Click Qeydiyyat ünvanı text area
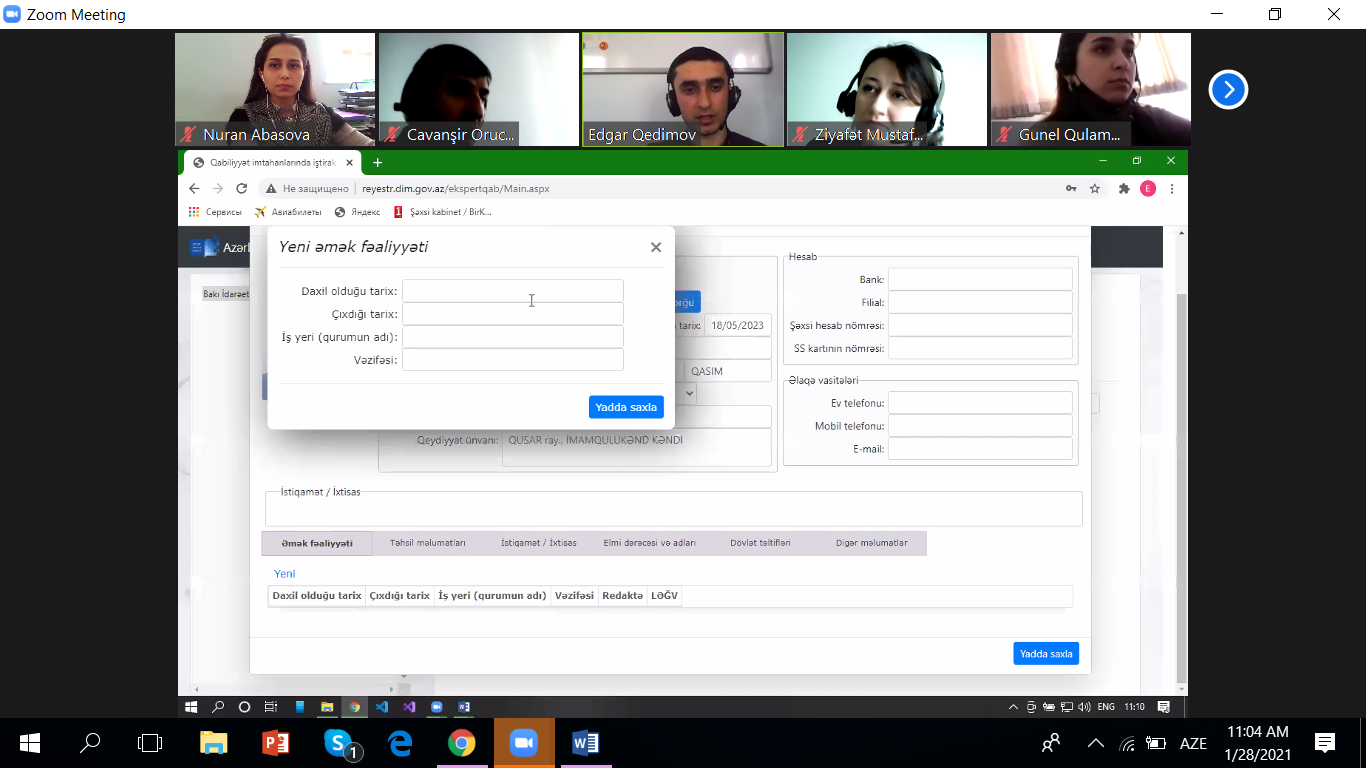Screen dimensions: 1366x768 (637, 448)
